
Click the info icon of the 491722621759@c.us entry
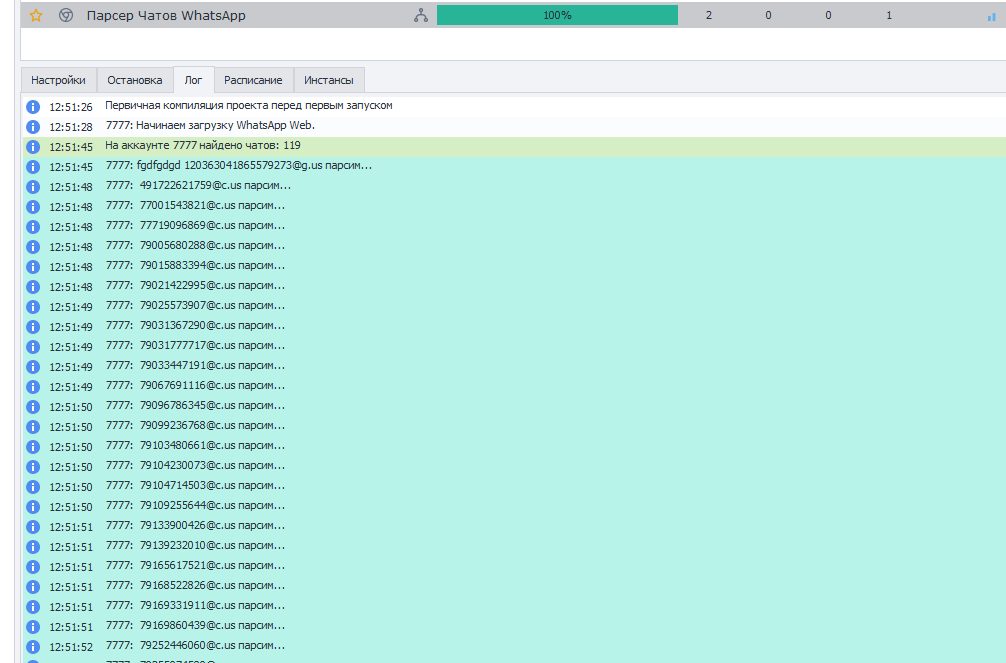coord(33,187)
